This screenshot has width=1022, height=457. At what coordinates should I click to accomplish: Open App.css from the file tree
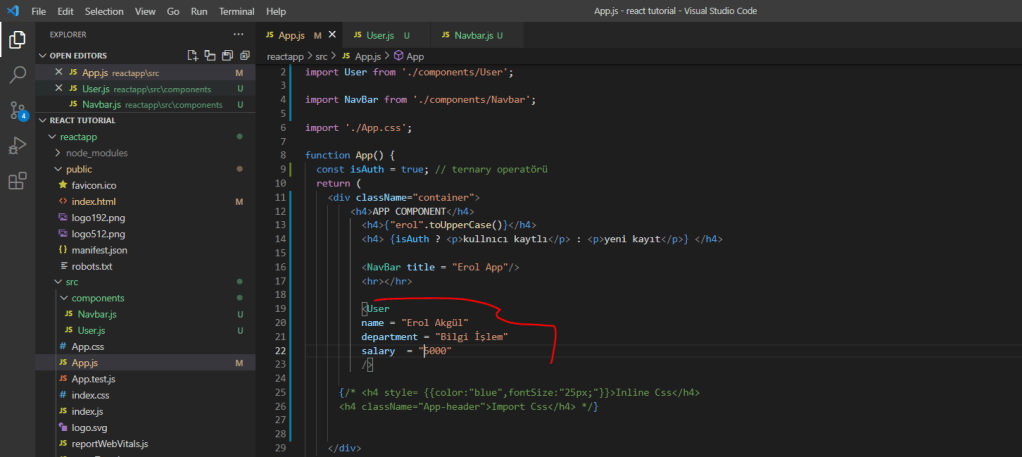[88, 346]
